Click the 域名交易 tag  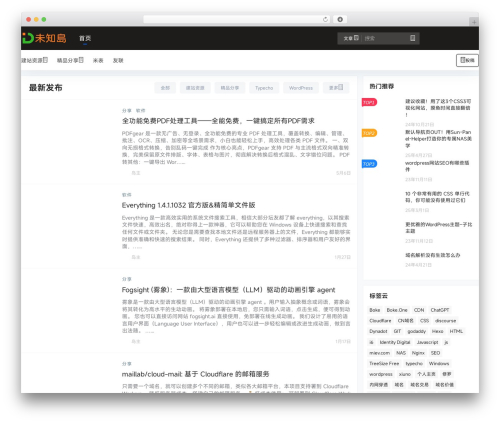click(419, 385)
